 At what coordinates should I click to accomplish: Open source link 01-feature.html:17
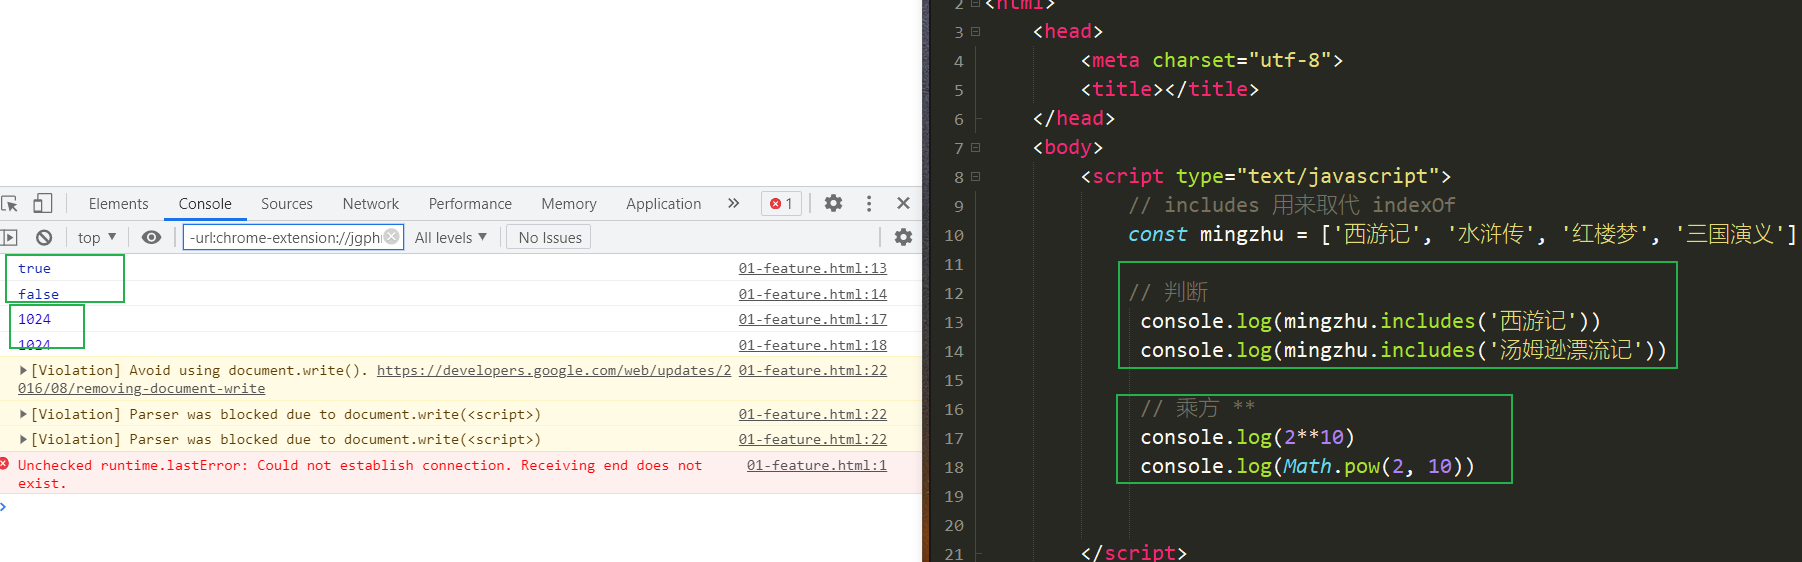coord(813,319)
